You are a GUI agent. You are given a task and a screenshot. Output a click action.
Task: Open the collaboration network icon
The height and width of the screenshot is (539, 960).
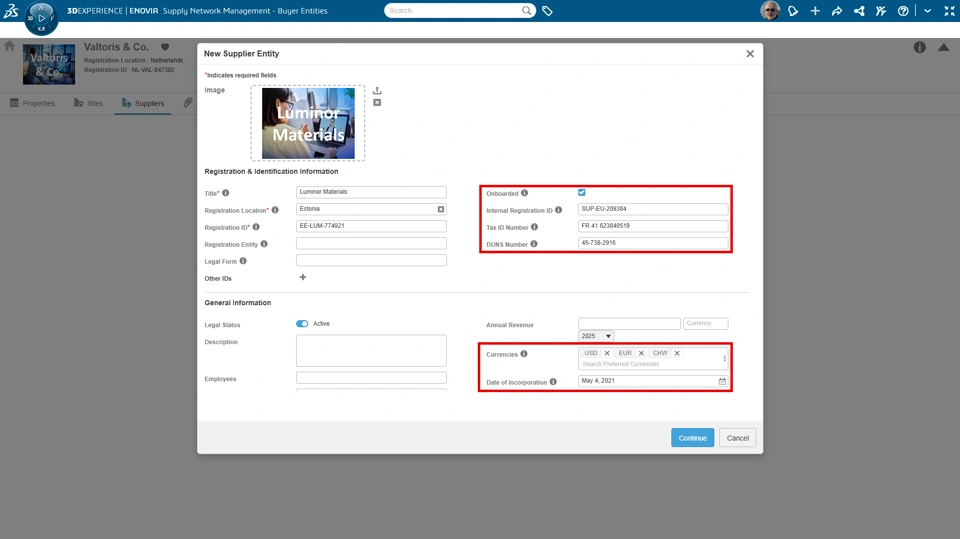859,11
